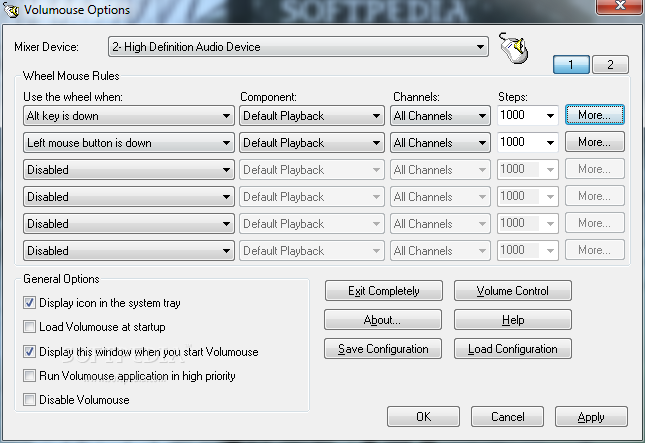Viewport: 645px width, 443px height.
Task: Open Channels dropdown in Left mouse button row
Action: point(440,143)
